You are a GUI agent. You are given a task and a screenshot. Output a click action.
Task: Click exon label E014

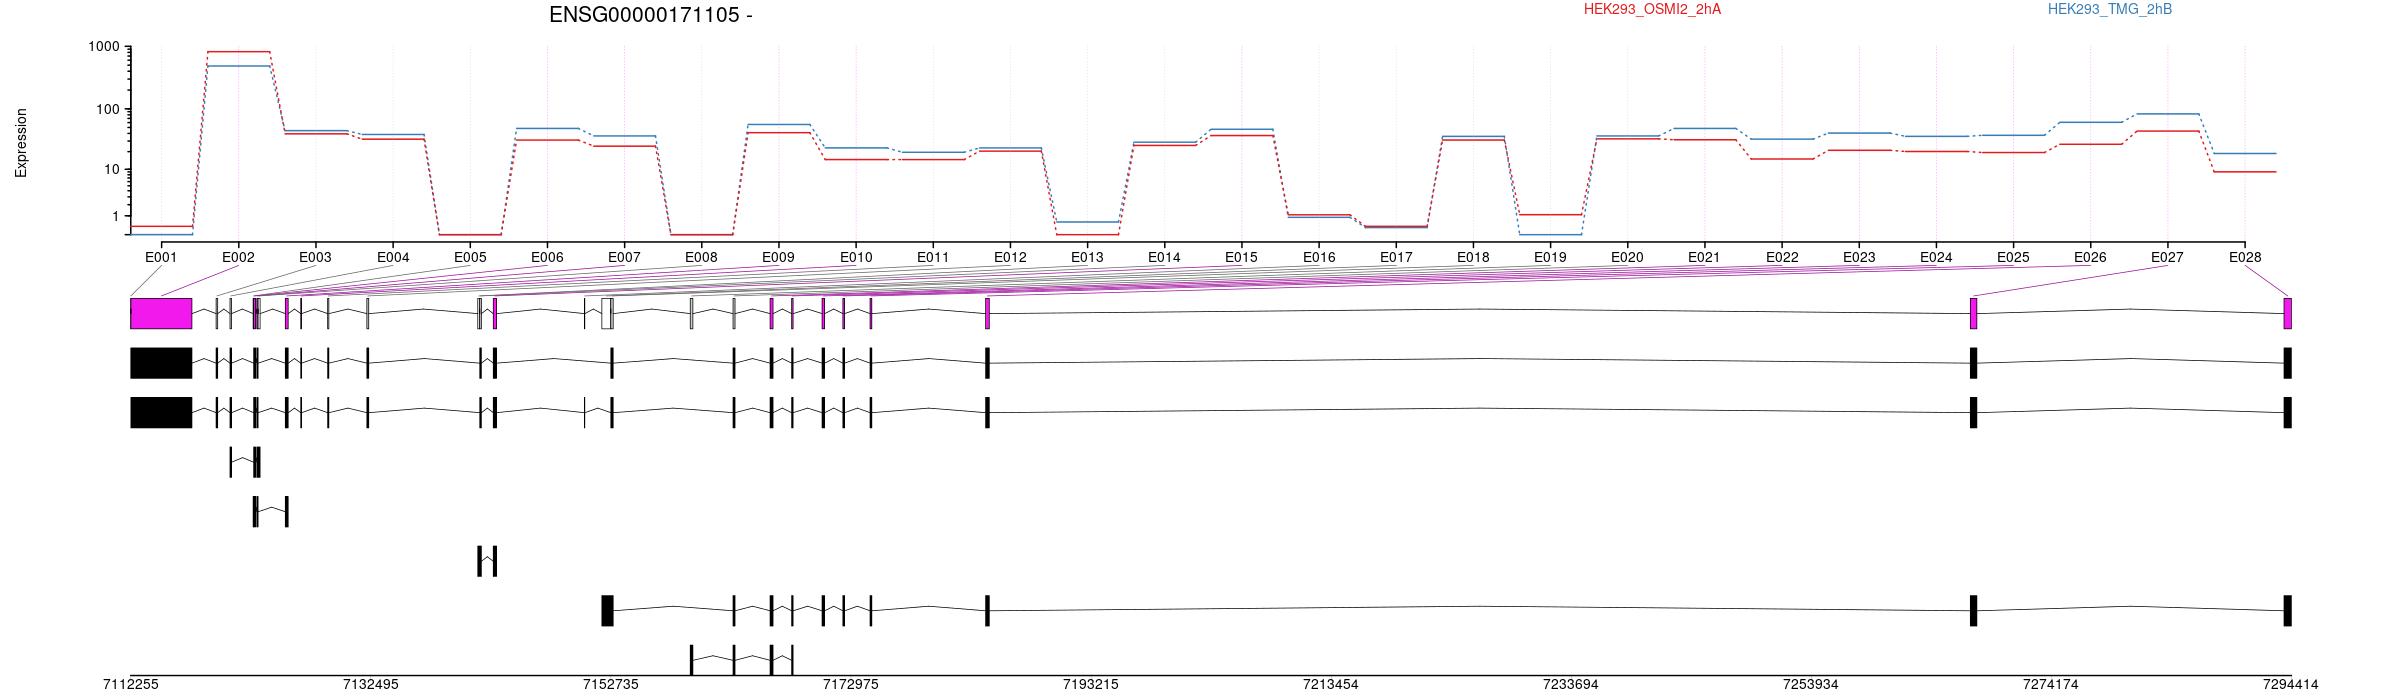click(x=1164, y=257)
